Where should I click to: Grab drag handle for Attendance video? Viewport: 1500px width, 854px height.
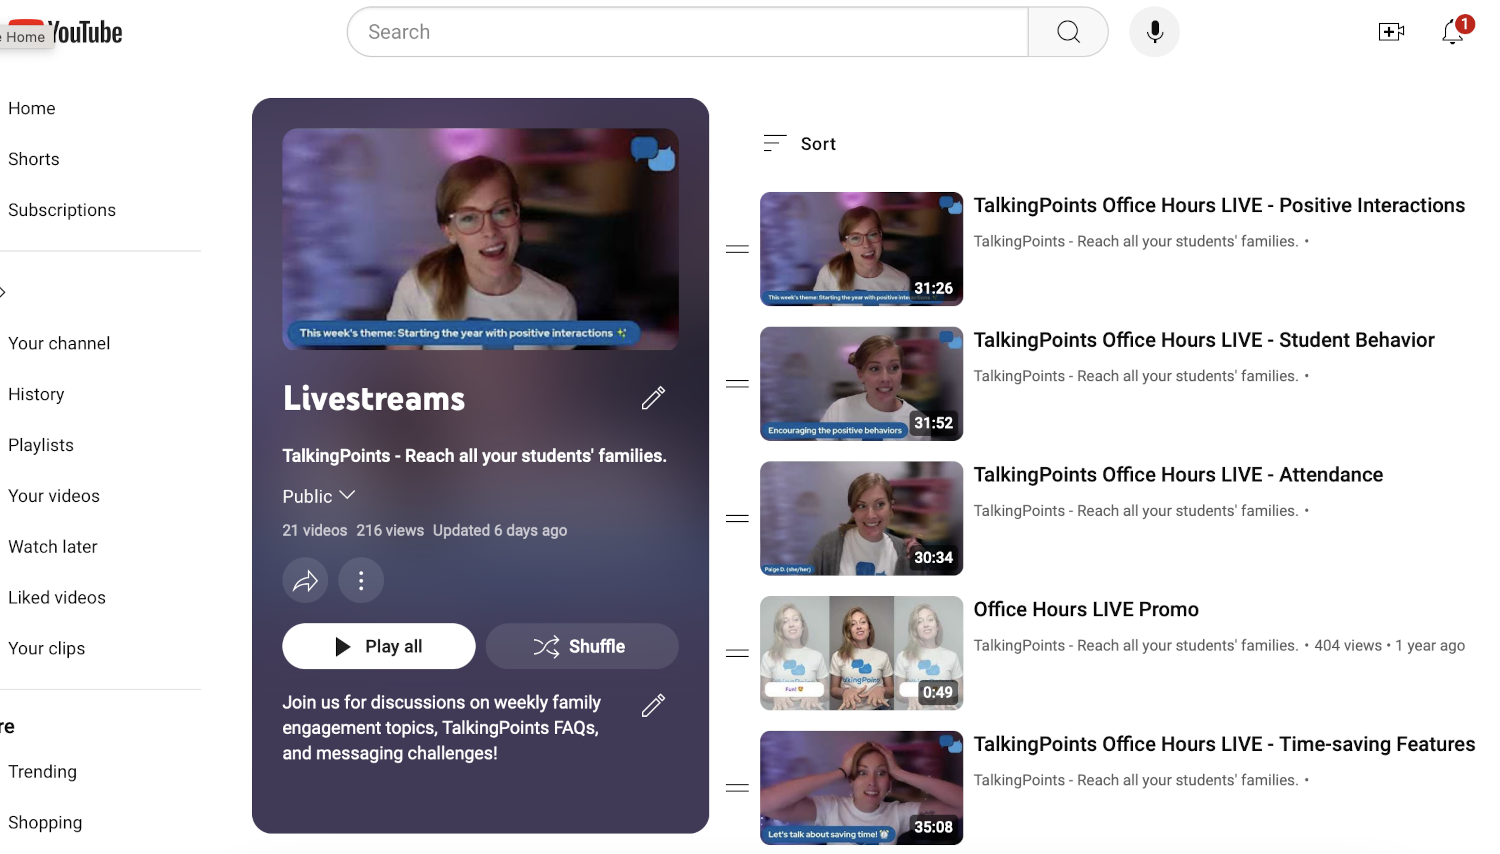(737, 518)
